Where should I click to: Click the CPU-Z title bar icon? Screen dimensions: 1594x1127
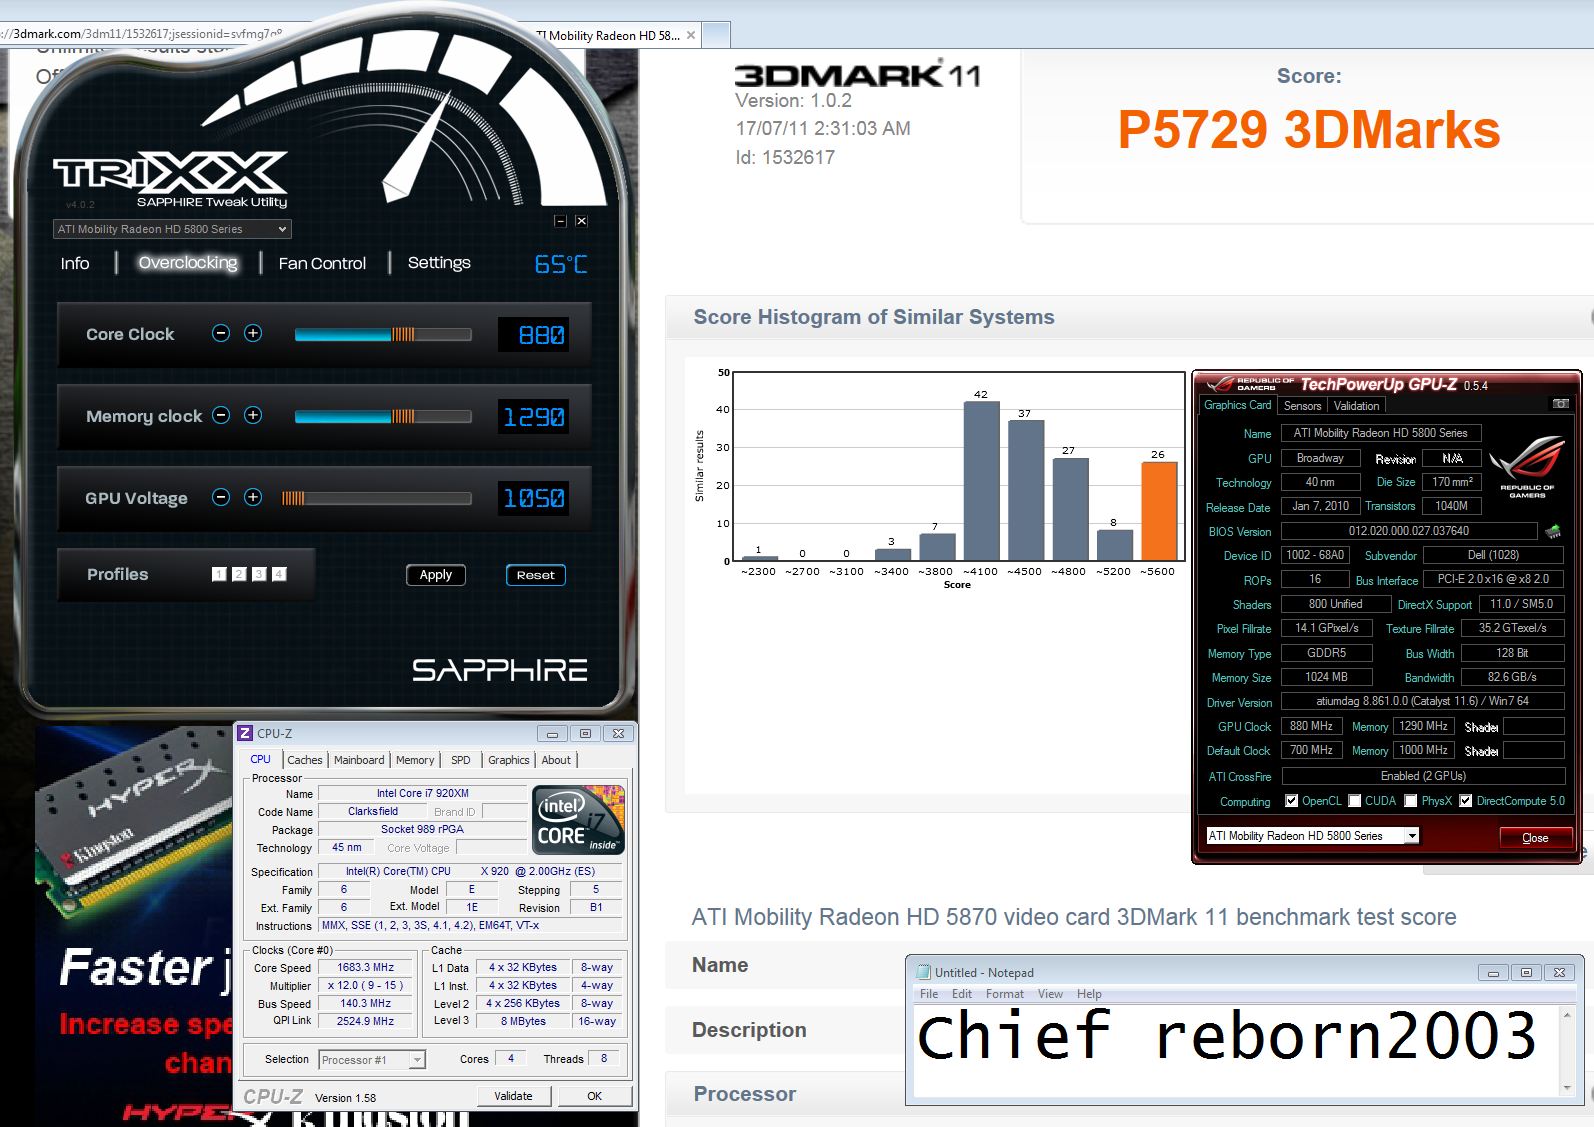click(x=245, y=733)
